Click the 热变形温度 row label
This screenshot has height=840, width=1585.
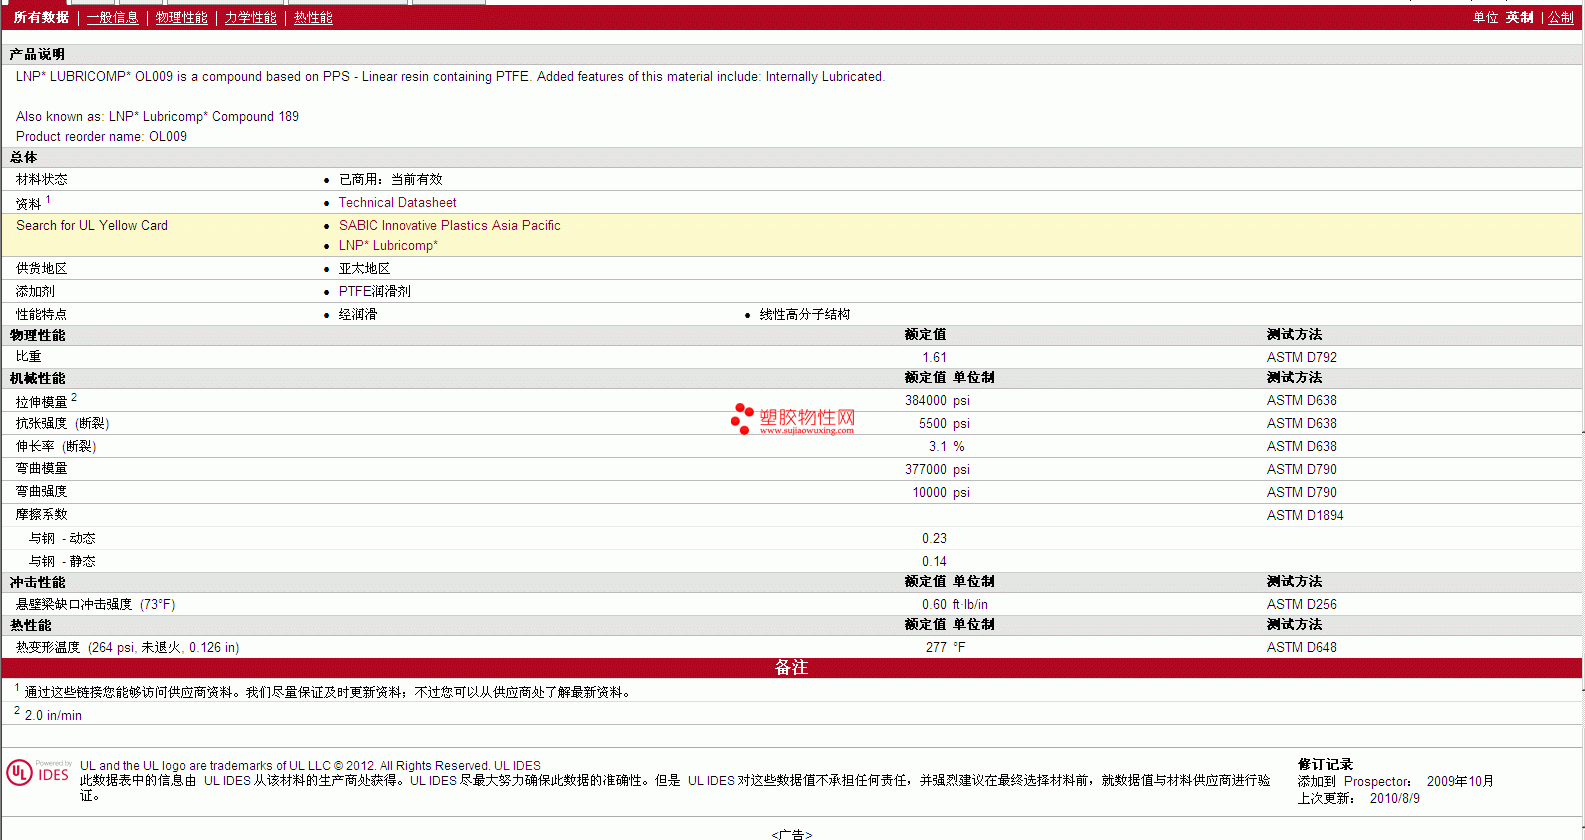pyautogui.click(x=128, y=648)
